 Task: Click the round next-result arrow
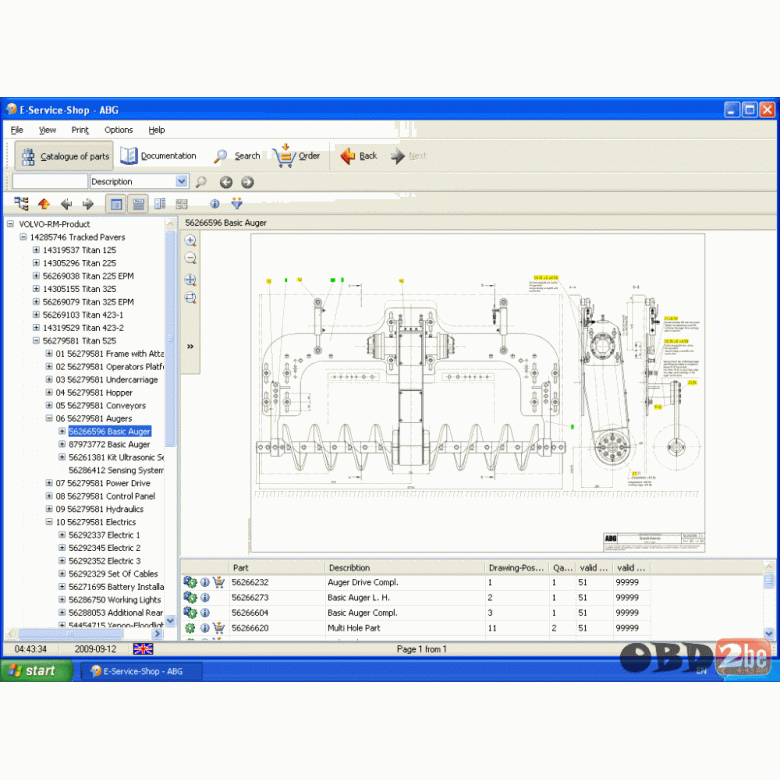tap(247, 182)
